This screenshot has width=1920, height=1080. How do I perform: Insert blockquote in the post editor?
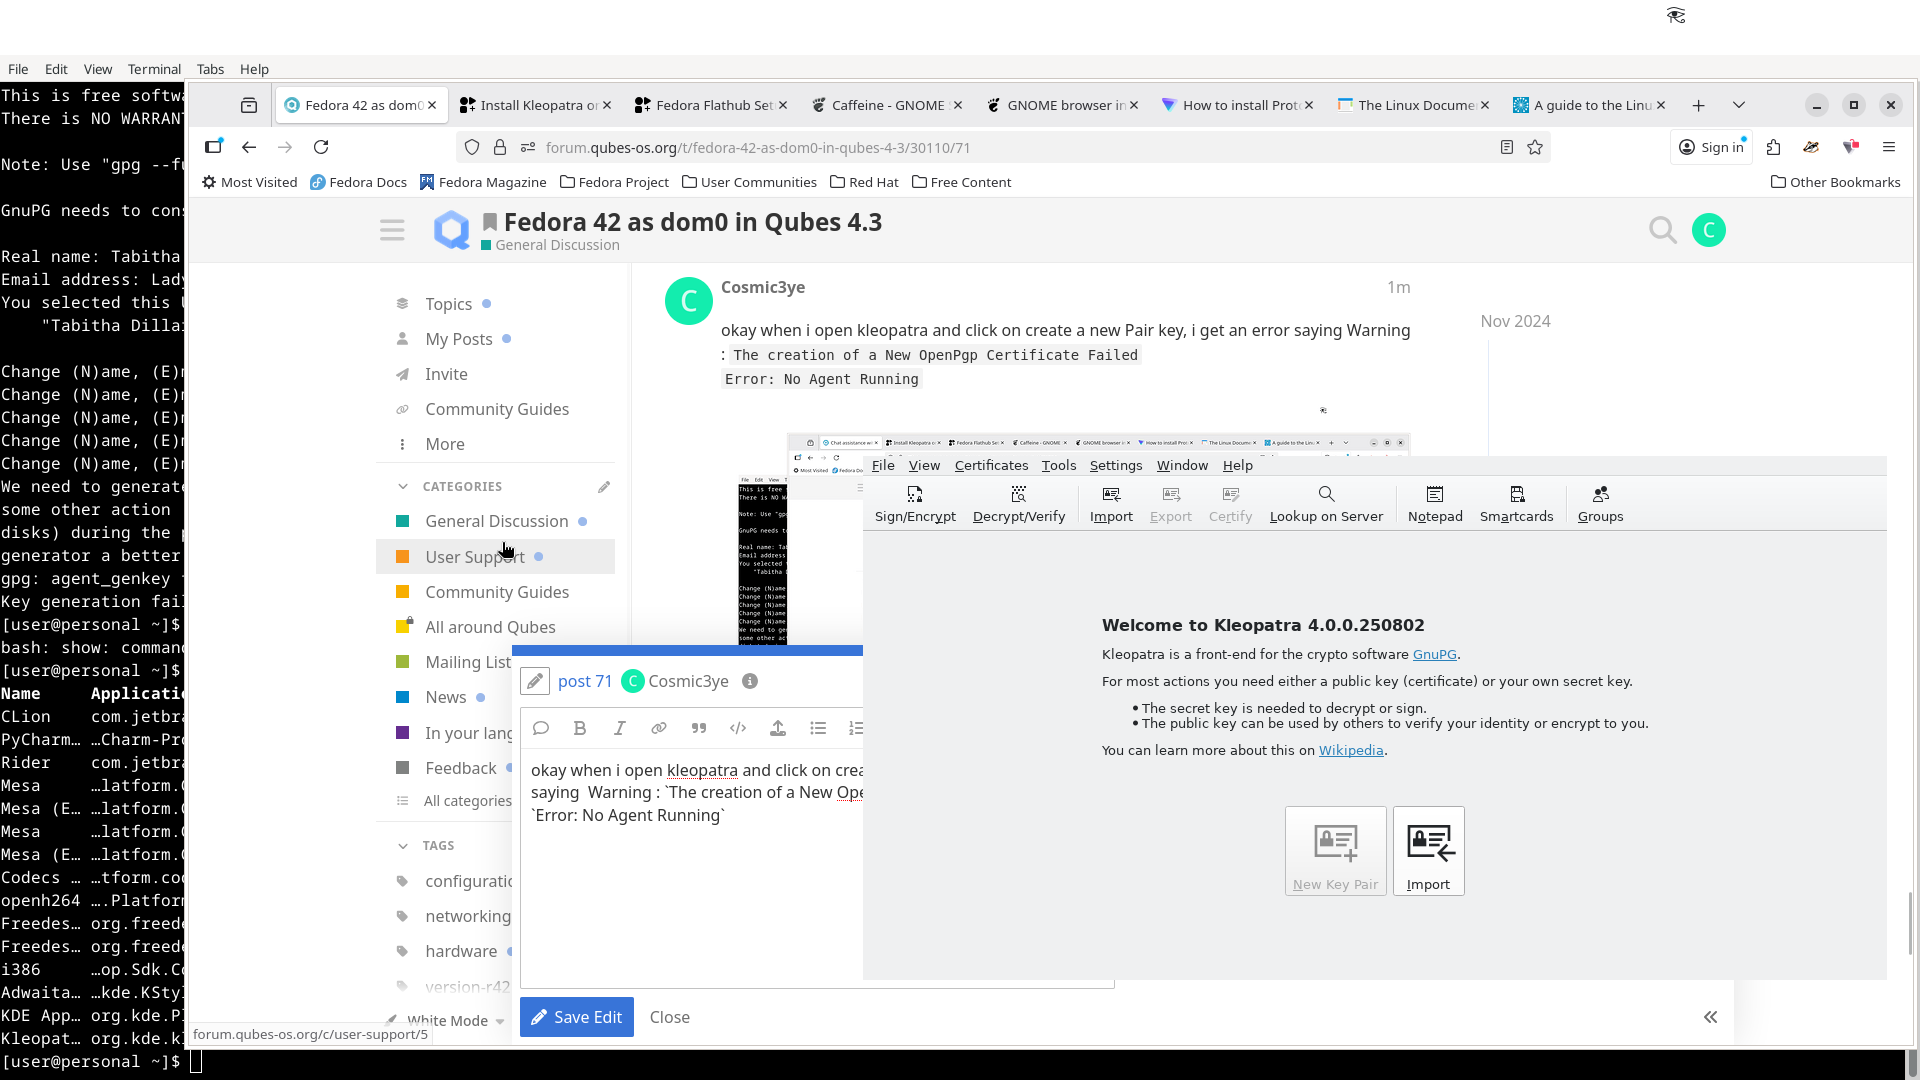tap(698, 728)
